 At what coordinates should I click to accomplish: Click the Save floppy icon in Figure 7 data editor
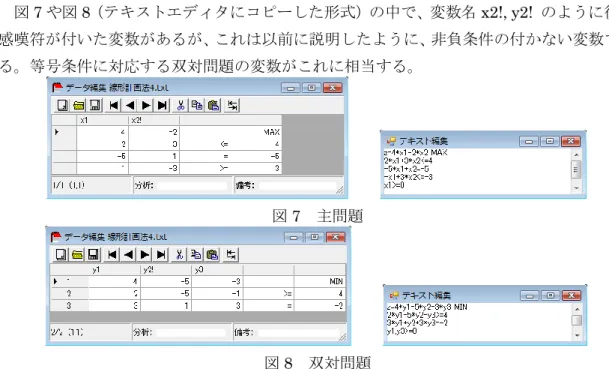point(95,105)
